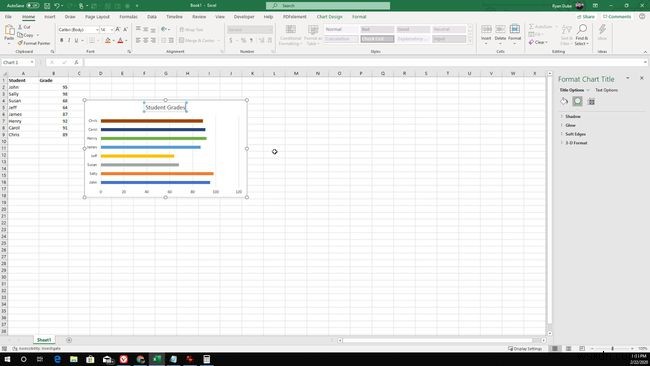Open Find & Select
Viewport: 650px width, 366px height.
[582, 35]
